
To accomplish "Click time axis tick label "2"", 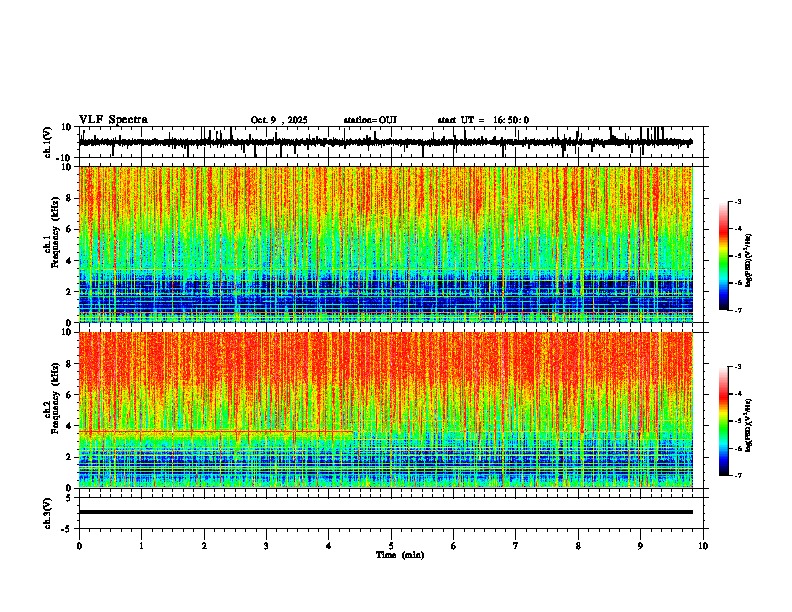I will [204, 546].
